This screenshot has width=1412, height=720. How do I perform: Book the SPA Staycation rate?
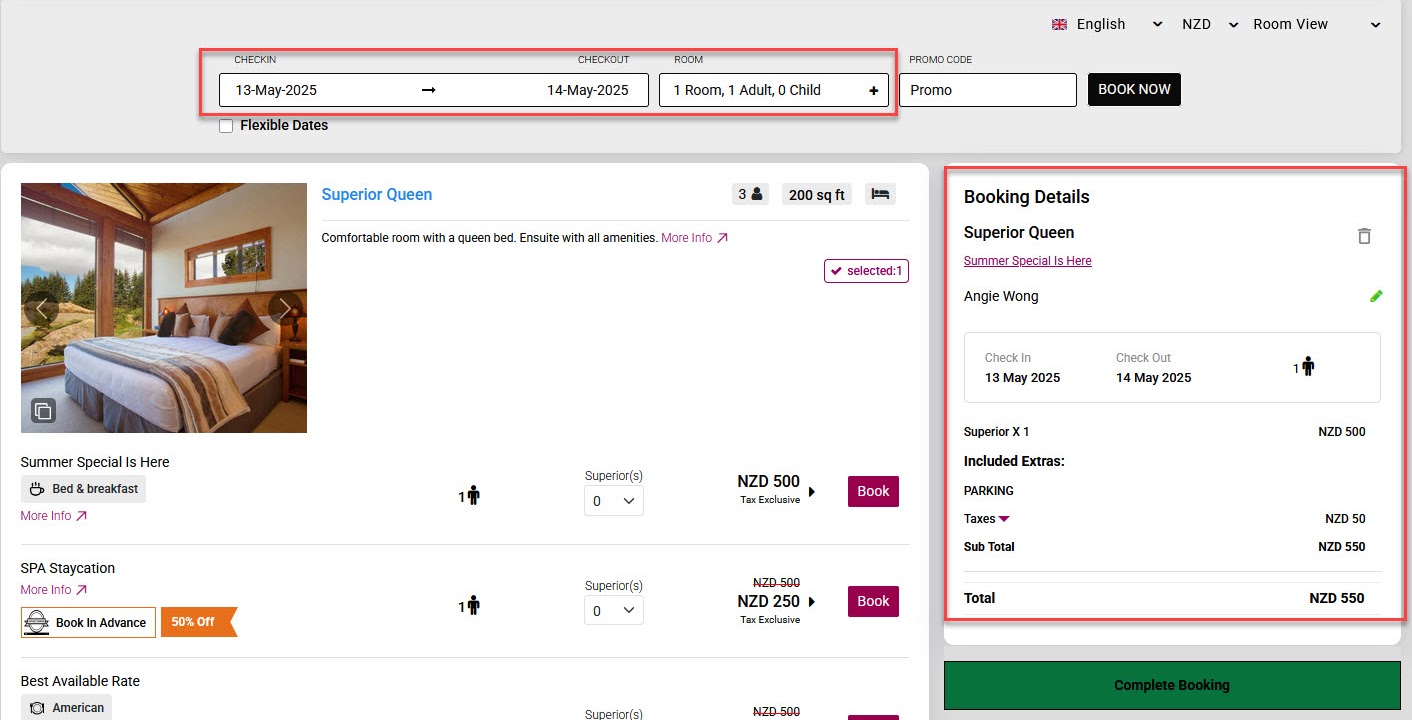tap(873, 601)
